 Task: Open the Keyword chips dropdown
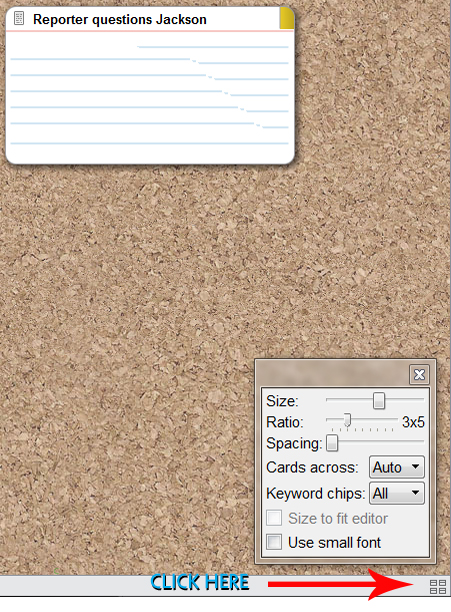pos(397,493)
